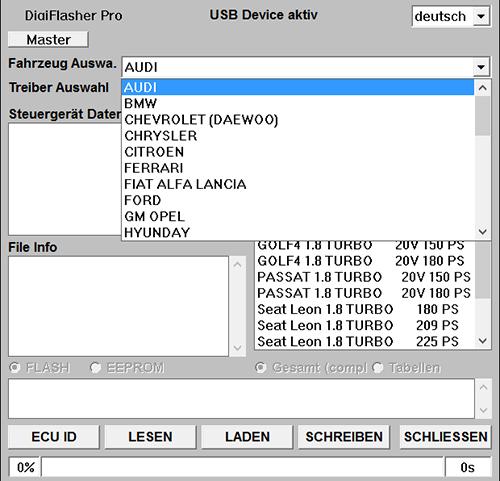
Task: Choose FERRARI in the vehicle dropdown list
Action: [298, 168]
